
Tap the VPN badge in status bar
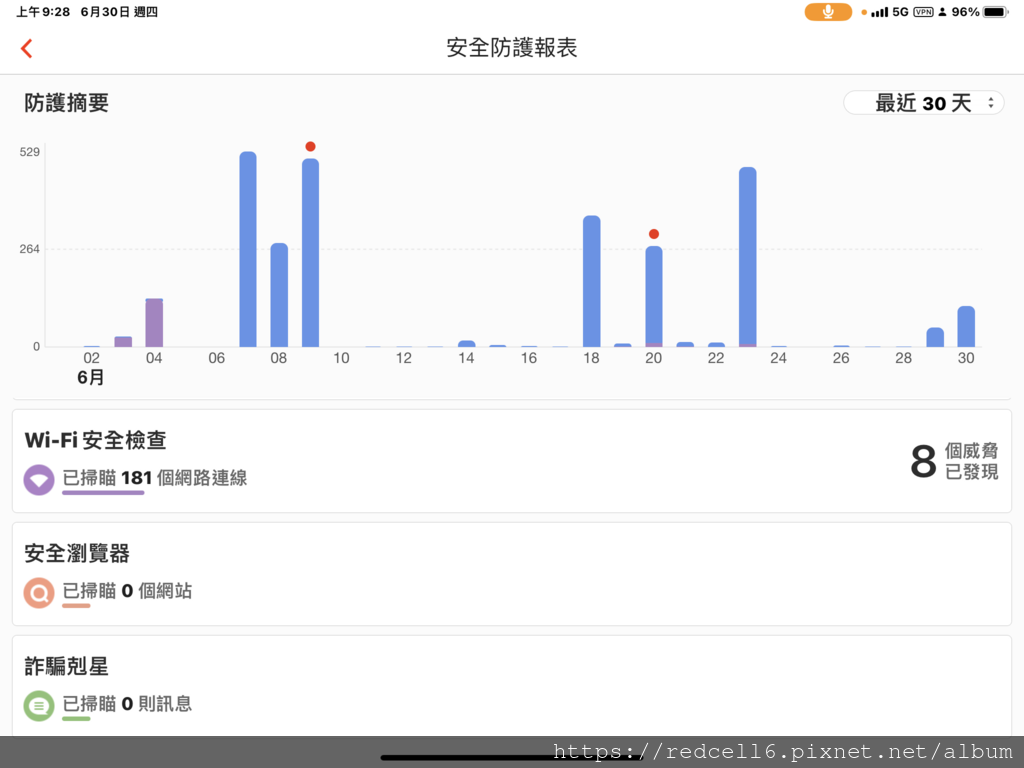(x=923, y=12)
